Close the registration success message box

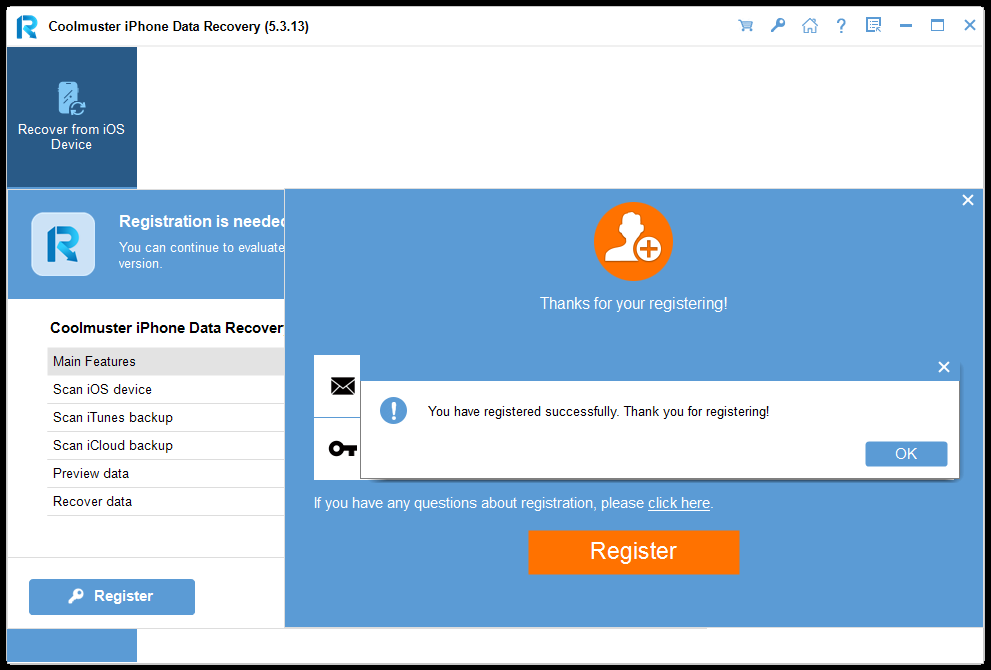point(943,367)
